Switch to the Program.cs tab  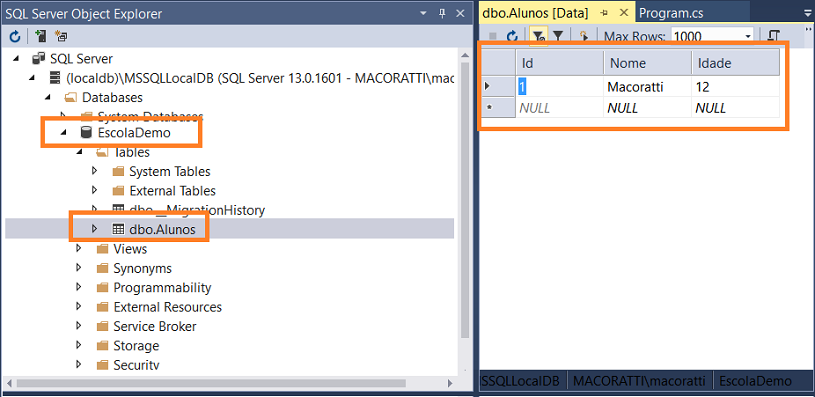(671, 13)
